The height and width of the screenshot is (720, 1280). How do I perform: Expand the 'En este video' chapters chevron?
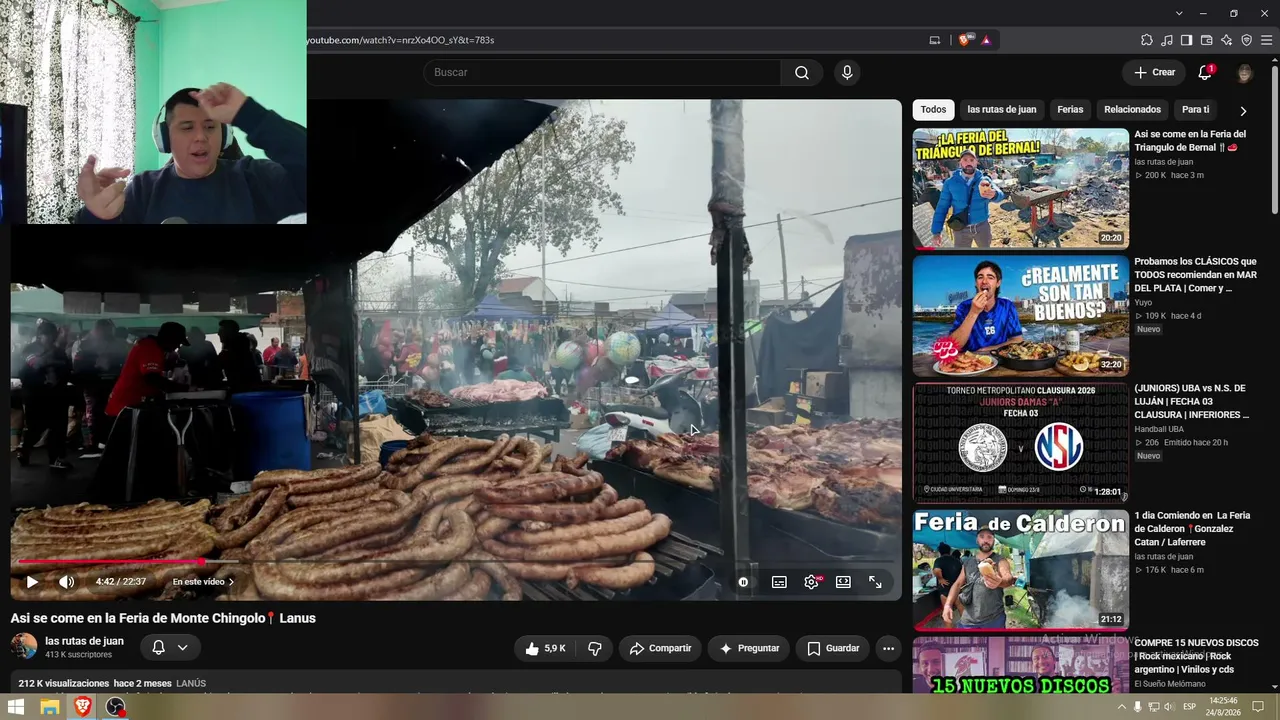tap(231, 582)
